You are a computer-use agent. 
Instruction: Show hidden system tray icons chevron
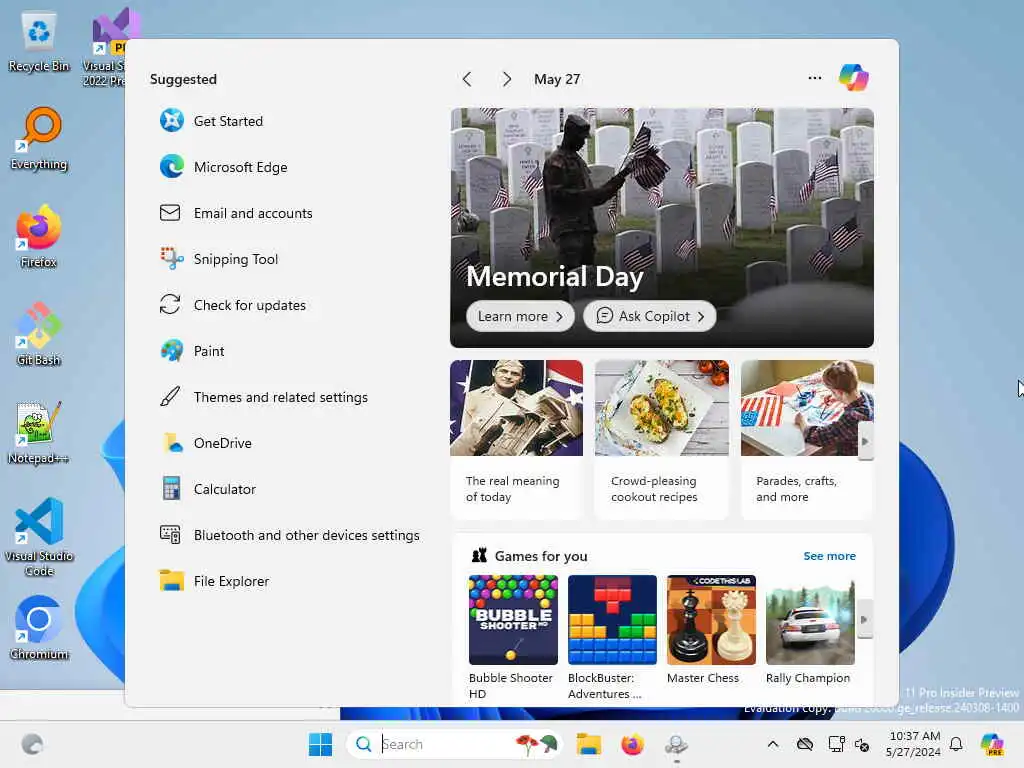(773, 744)
